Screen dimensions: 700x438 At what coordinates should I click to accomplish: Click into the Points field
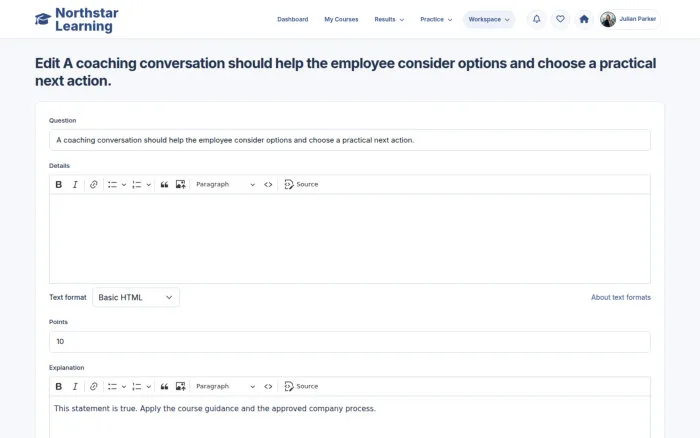(x=350, y=342)
